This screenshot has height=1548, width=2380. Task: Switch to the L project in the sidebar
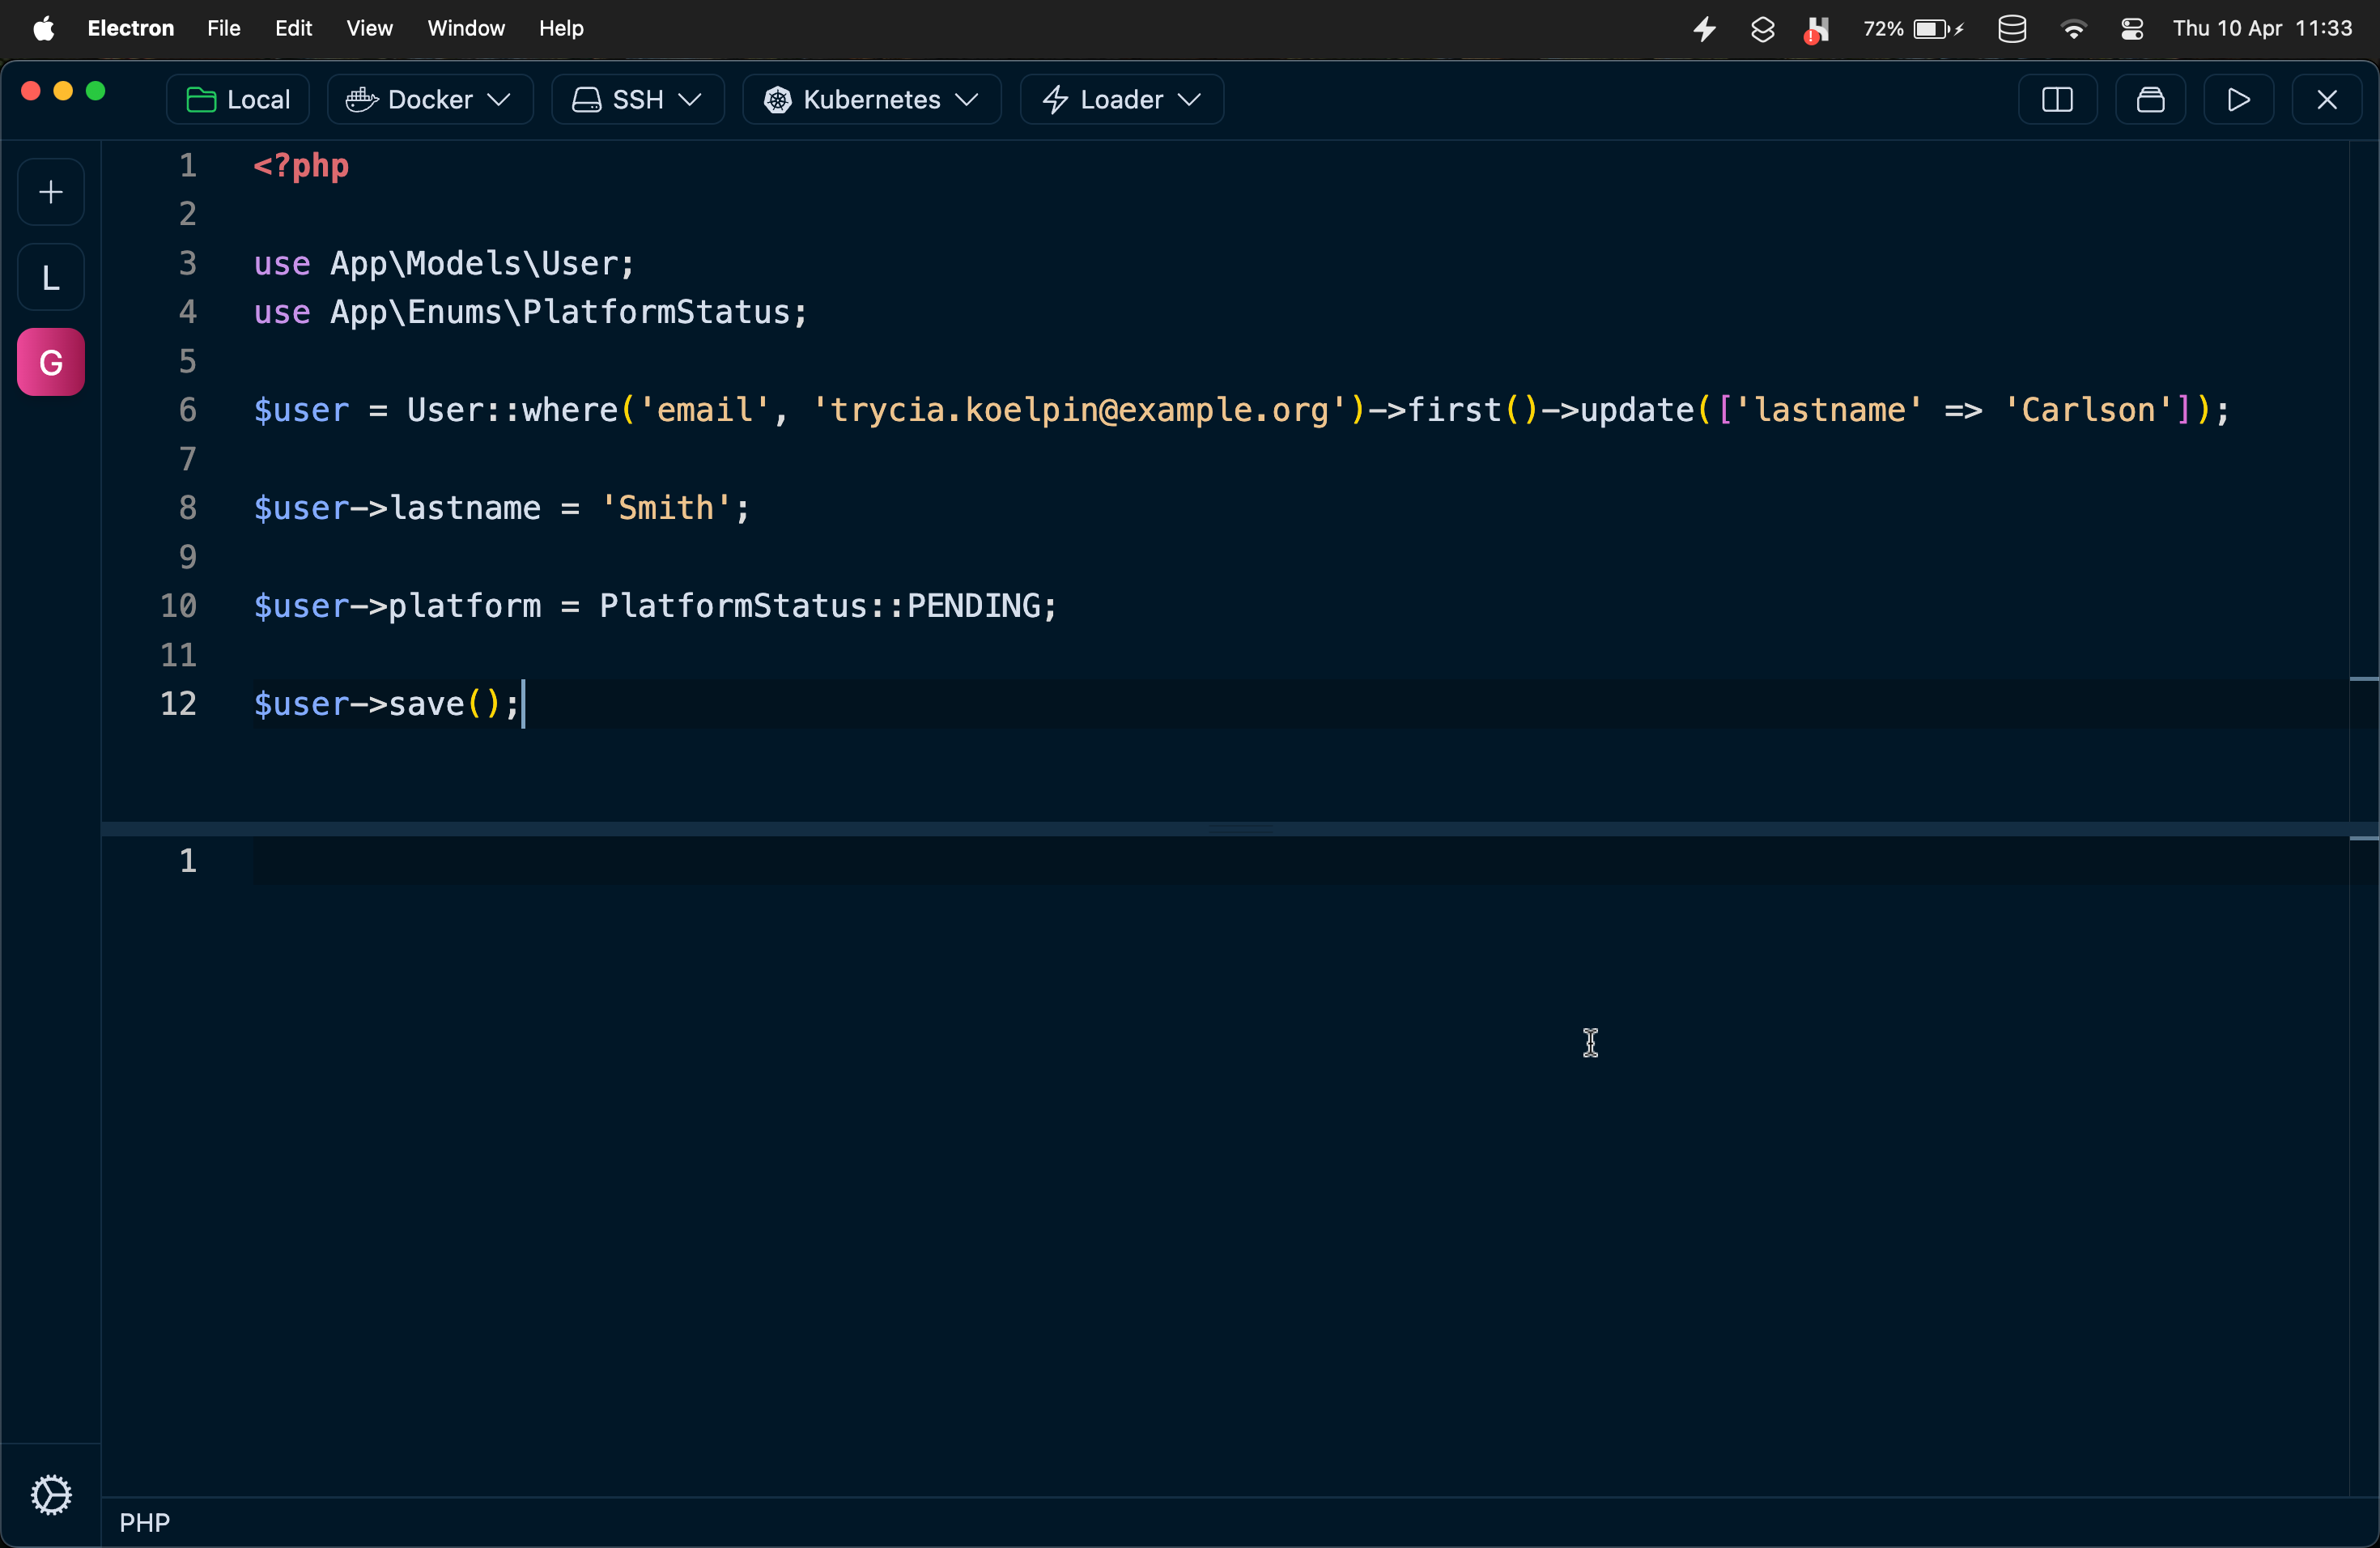click(x=51, y=277)
